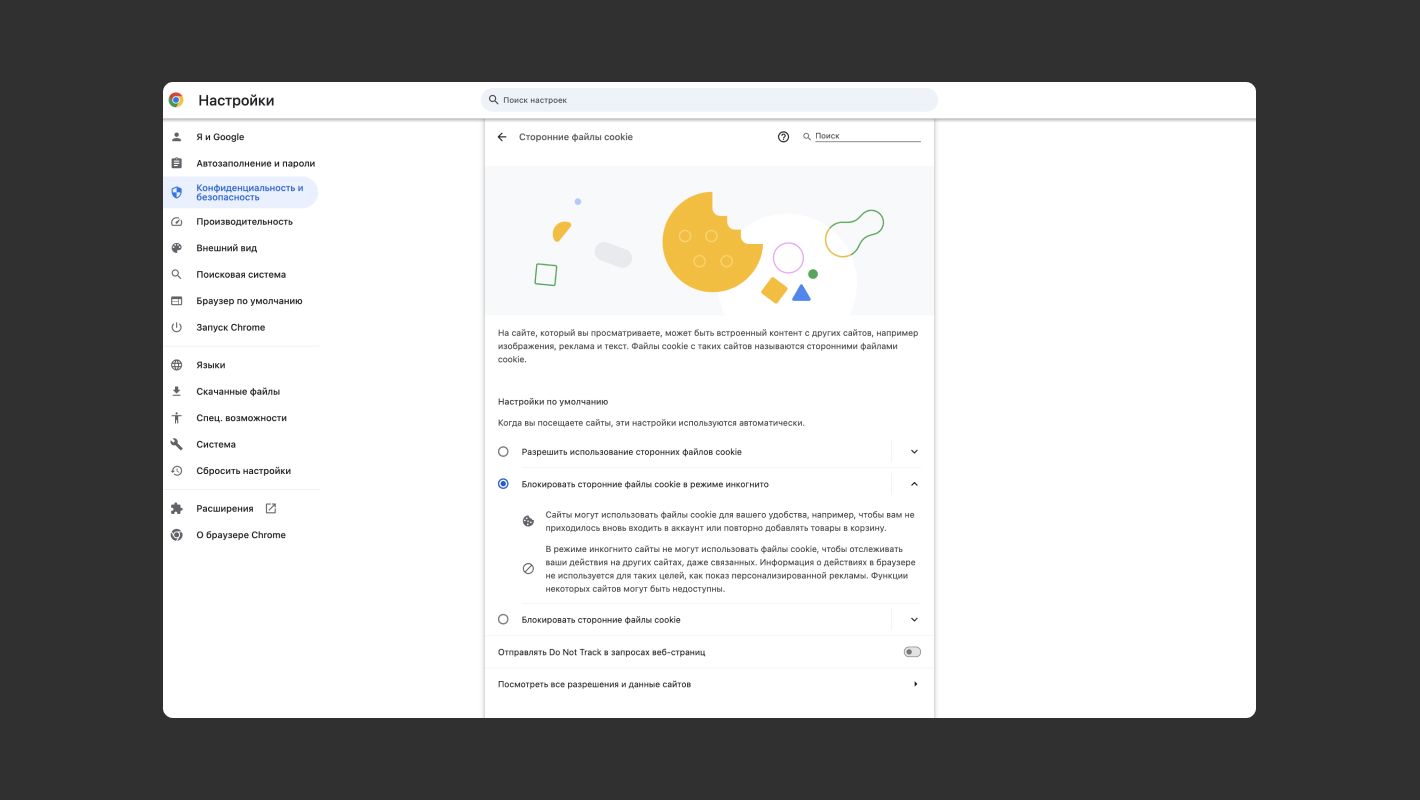This screenshot has height=800, width=1420.
Task: Select the globe icon for Языки
Action: [x=177, y=364]
